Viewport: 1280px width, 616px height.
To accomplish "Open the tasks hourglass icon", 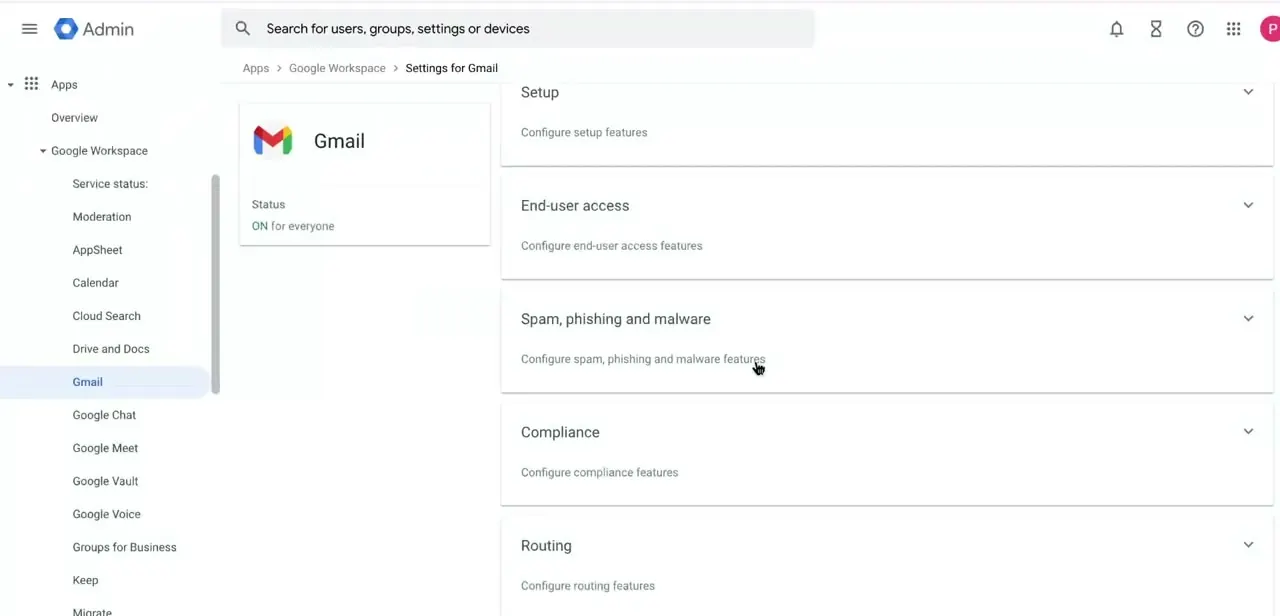I will click(x=1156, y=29).
